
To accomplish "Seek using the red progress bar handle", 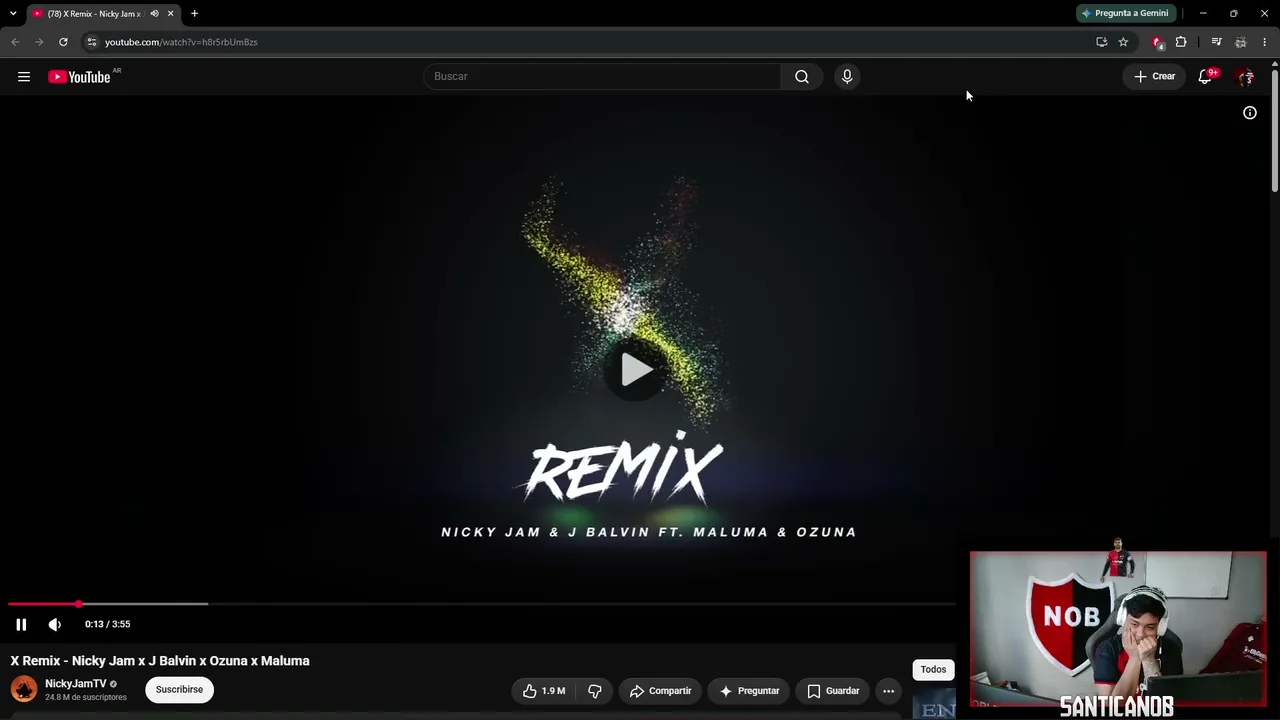I will pyautogui.click(x=78, y=604).
